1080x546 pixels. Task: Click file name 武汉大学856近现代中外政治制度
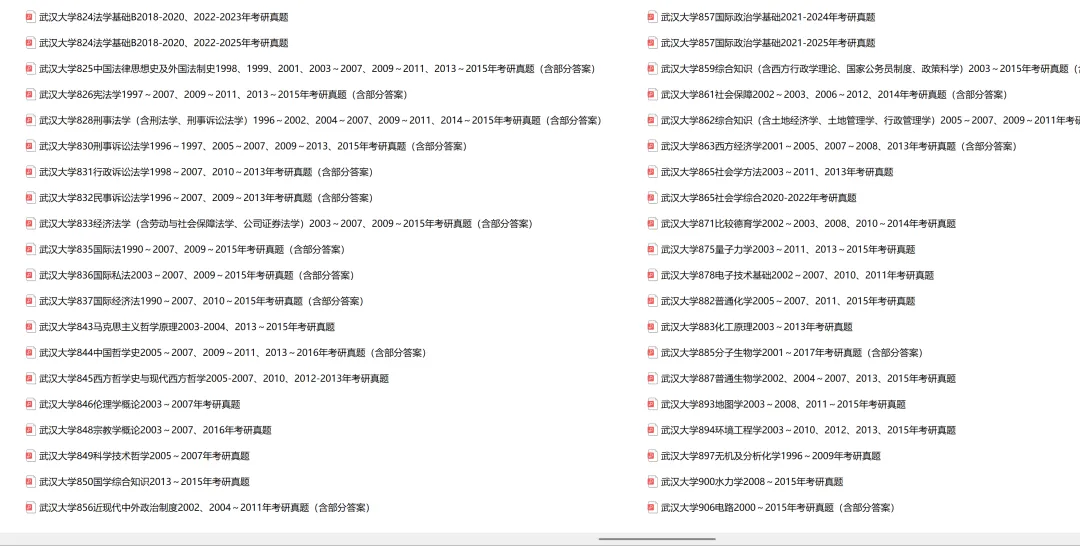click(x=205, y=507)
